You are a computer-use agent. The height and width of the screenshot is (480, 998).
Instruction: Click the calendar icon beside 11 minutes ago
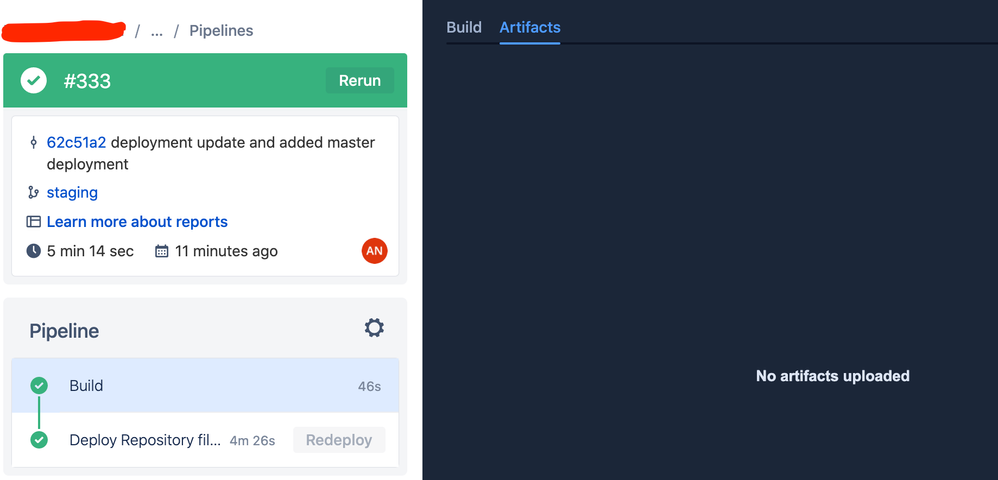[x=162, y=251]
